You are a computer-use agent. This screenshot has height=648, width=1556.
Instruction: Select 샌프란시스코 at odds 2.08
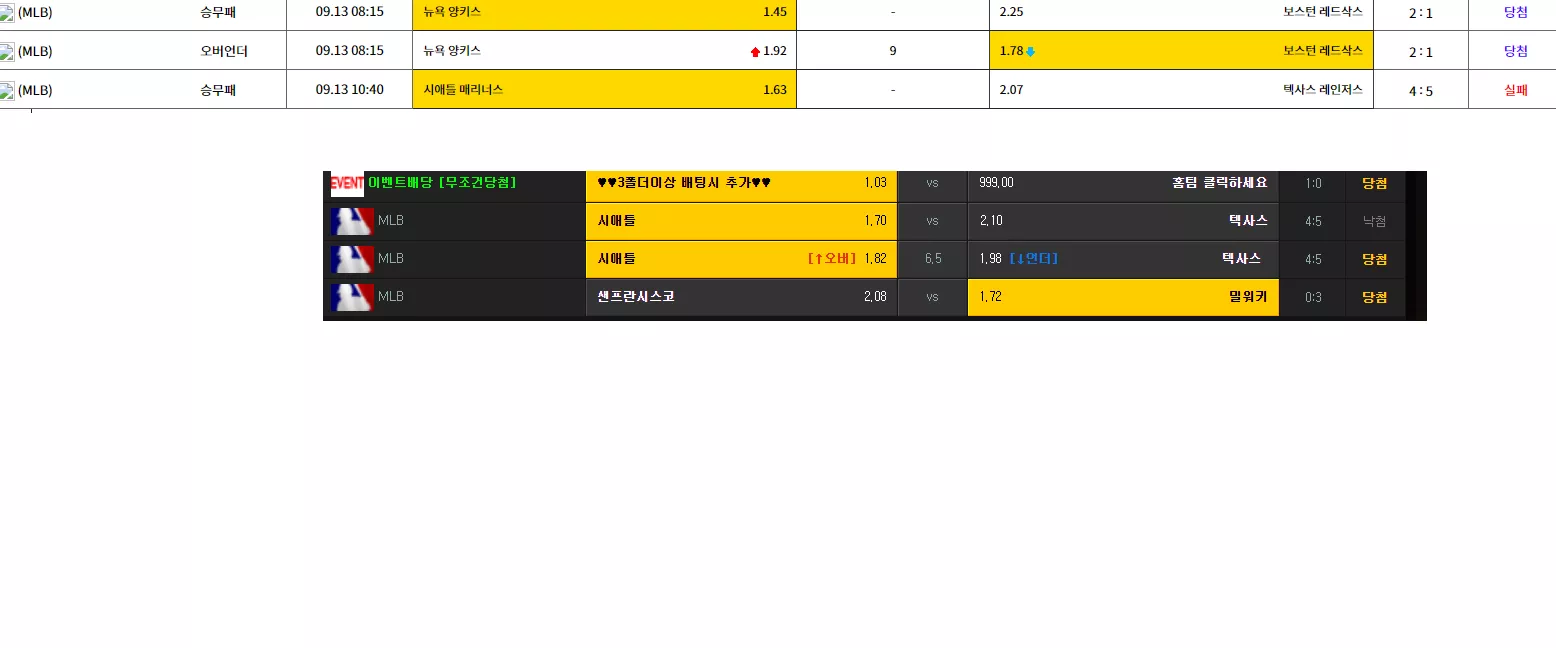click(741, 297)
